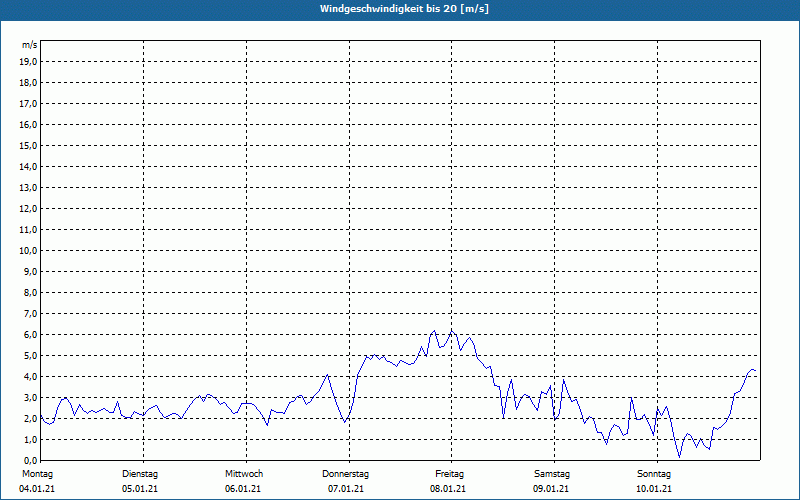
Task: Click the 'Dienstag' day label
Action: click(x=140, y=474)
